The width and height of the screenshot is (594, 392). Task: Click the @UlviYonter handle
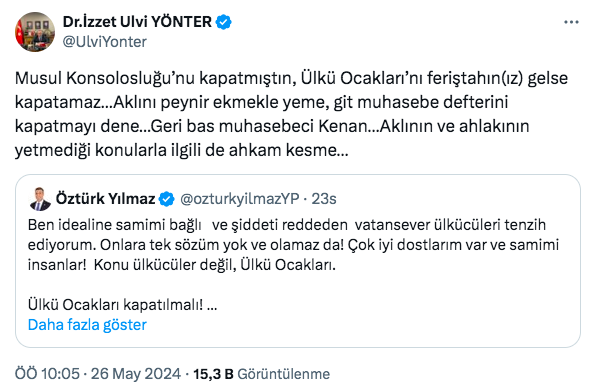coord(105,42)
